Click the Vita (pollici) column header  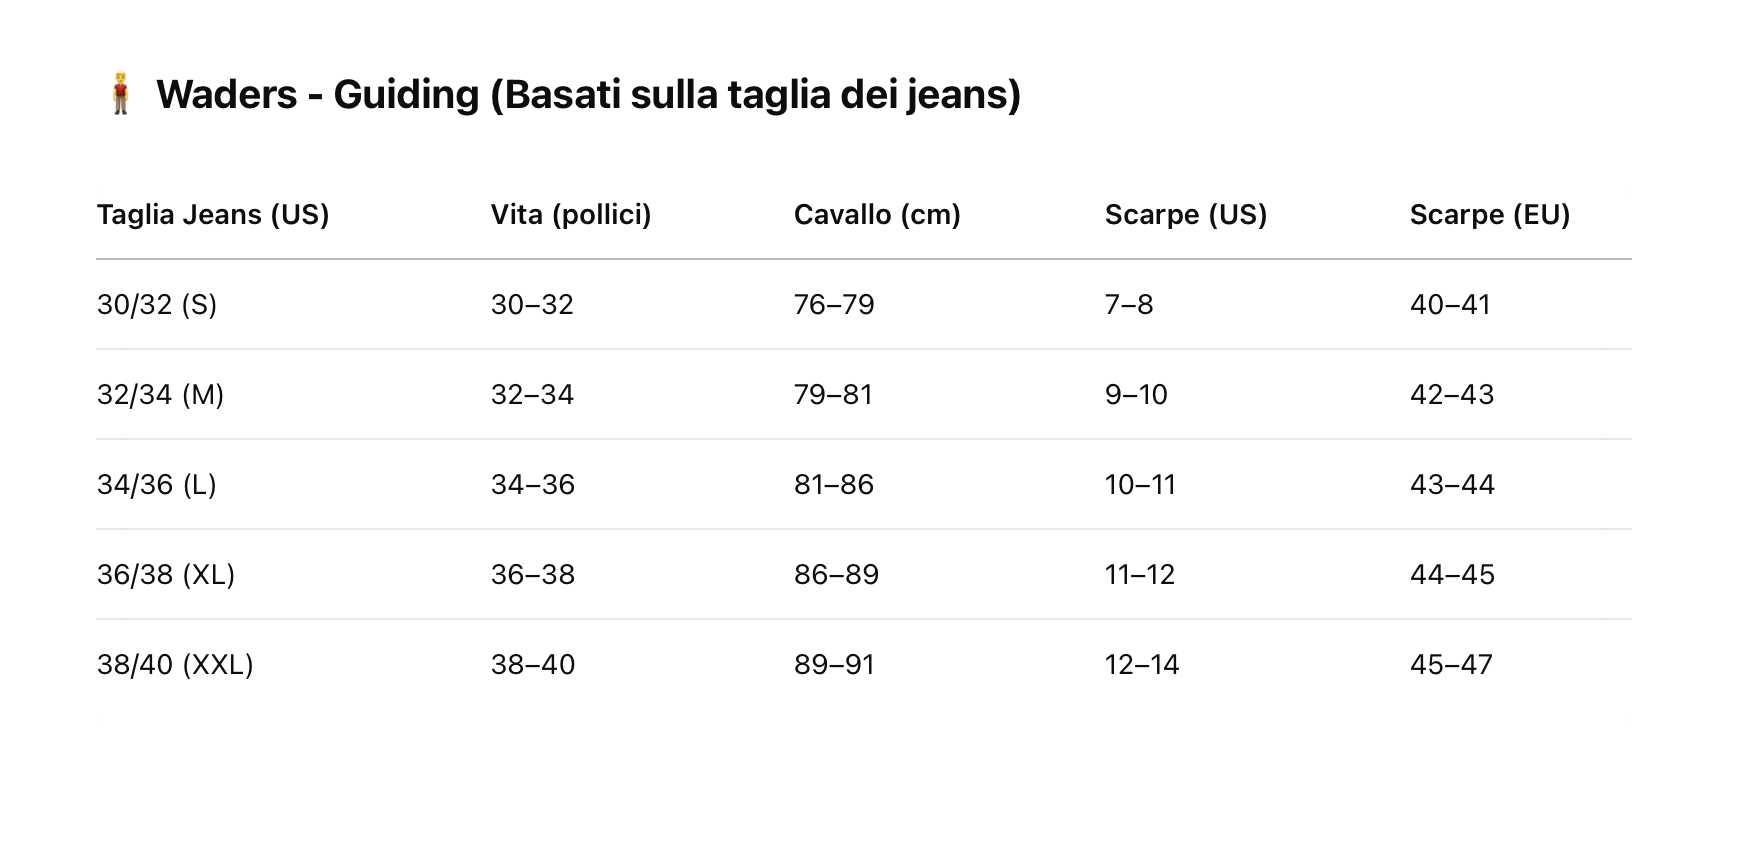(x=571, y=215)
